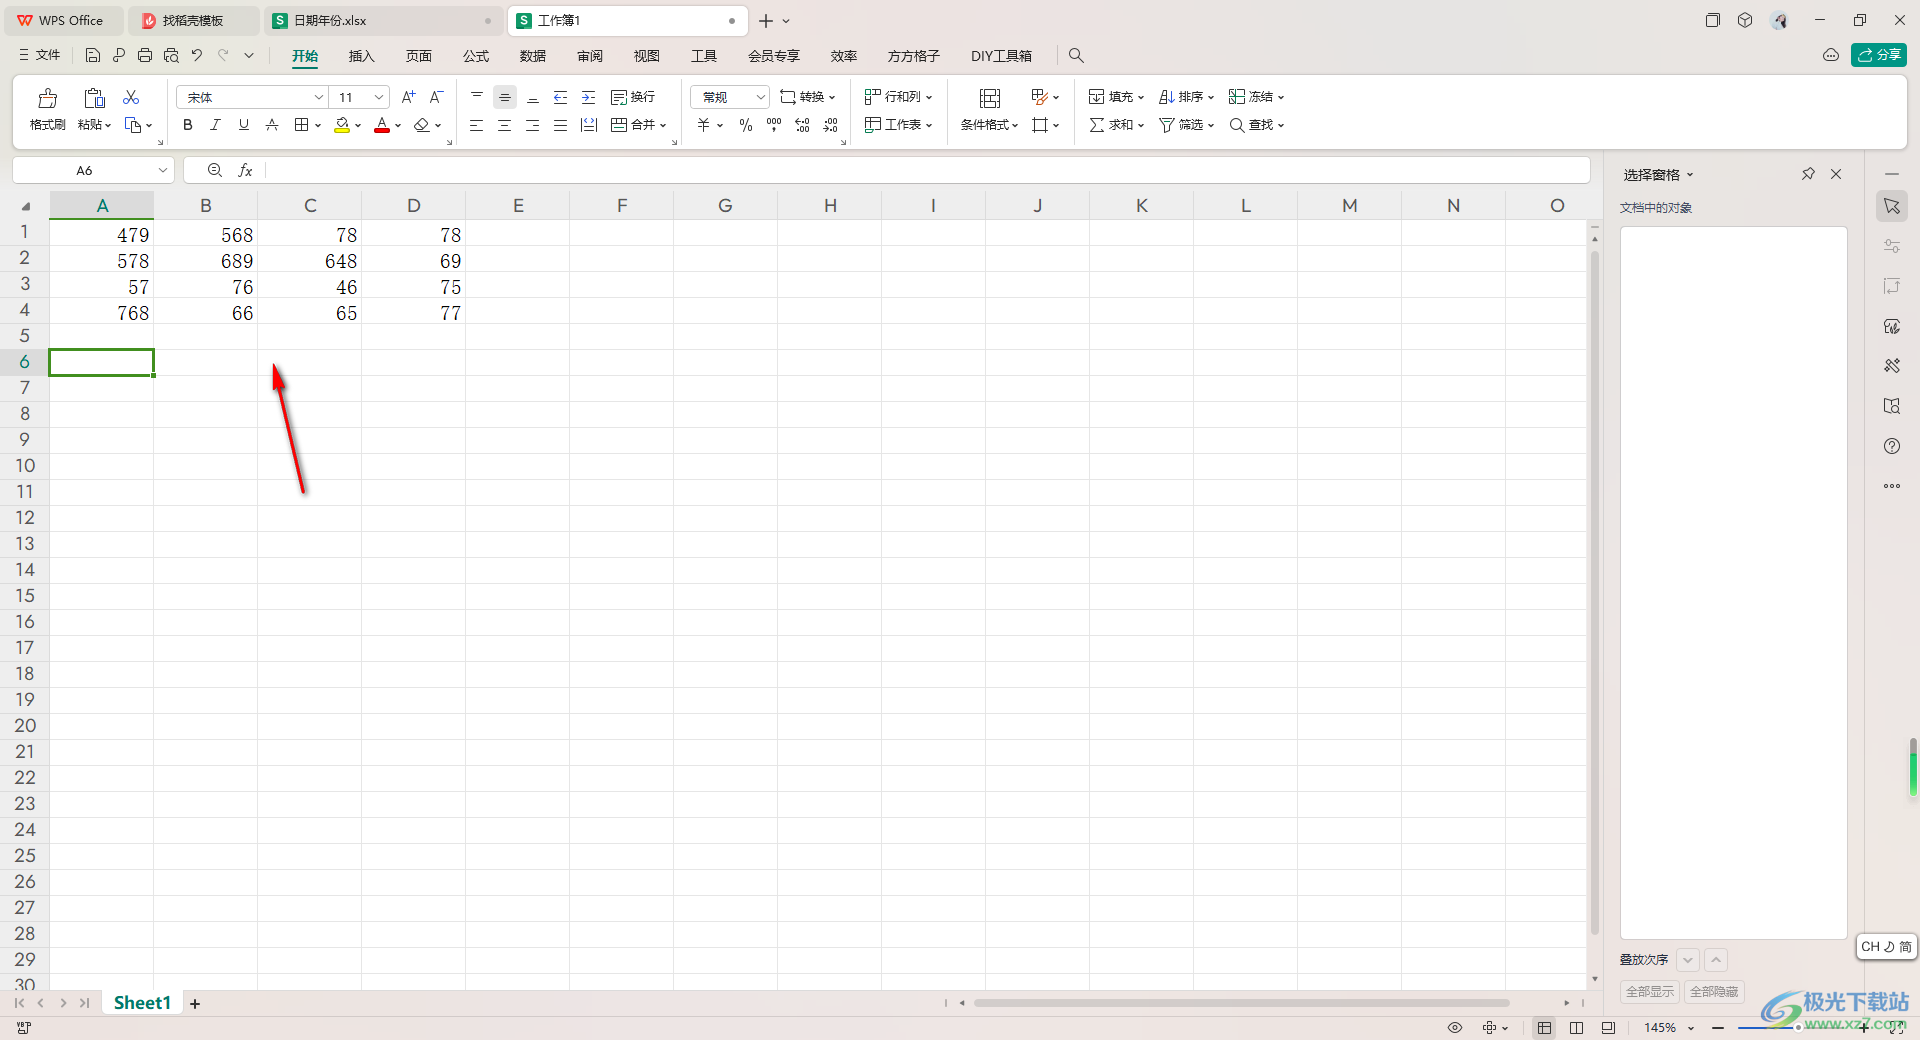Close the 选择窗格 selection pane

(x=1836, y=174)
